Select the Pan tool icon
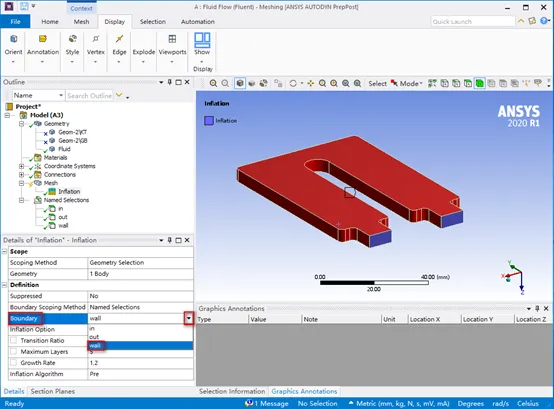 pyautogui.click(x=311, y=83)
